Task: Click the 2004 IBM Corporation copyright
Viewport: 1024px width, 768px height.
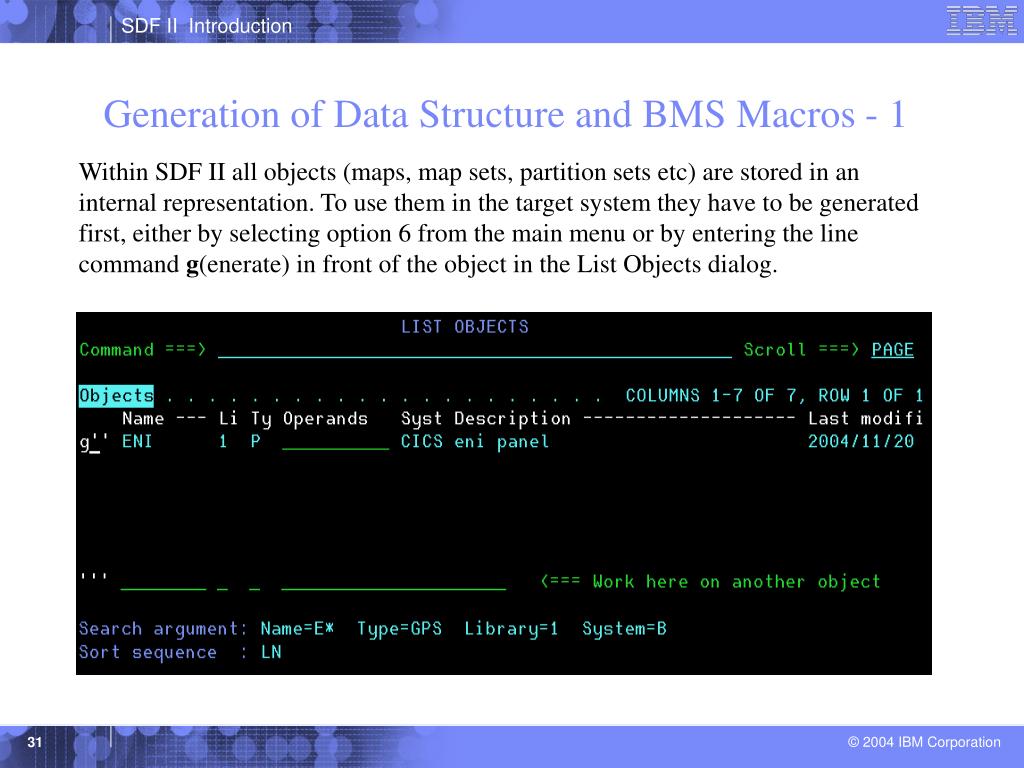Action: point(923,742)
